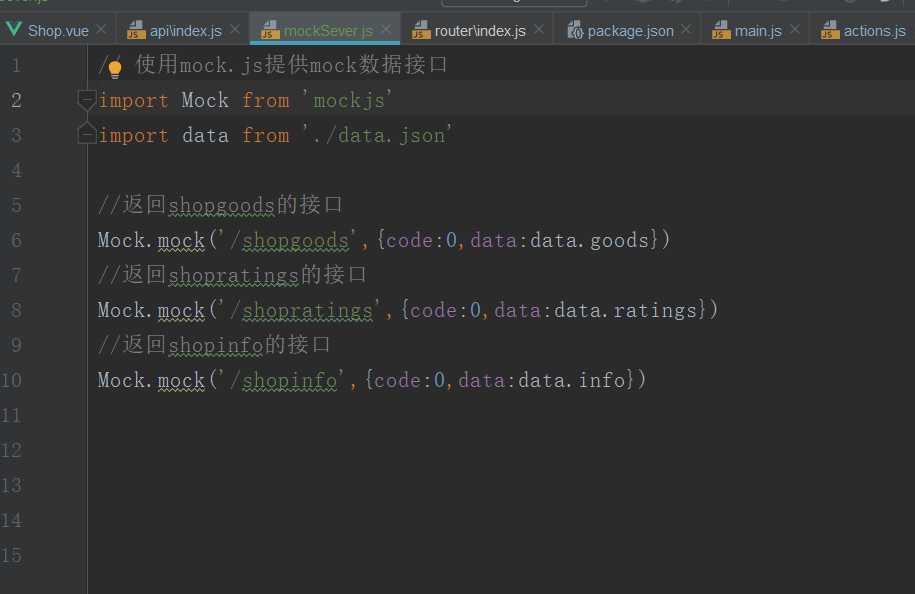Viewport: 915px width, 594px height.
Task: Click the comment mentioning shopratings on line 7
Action: point(232,275)
